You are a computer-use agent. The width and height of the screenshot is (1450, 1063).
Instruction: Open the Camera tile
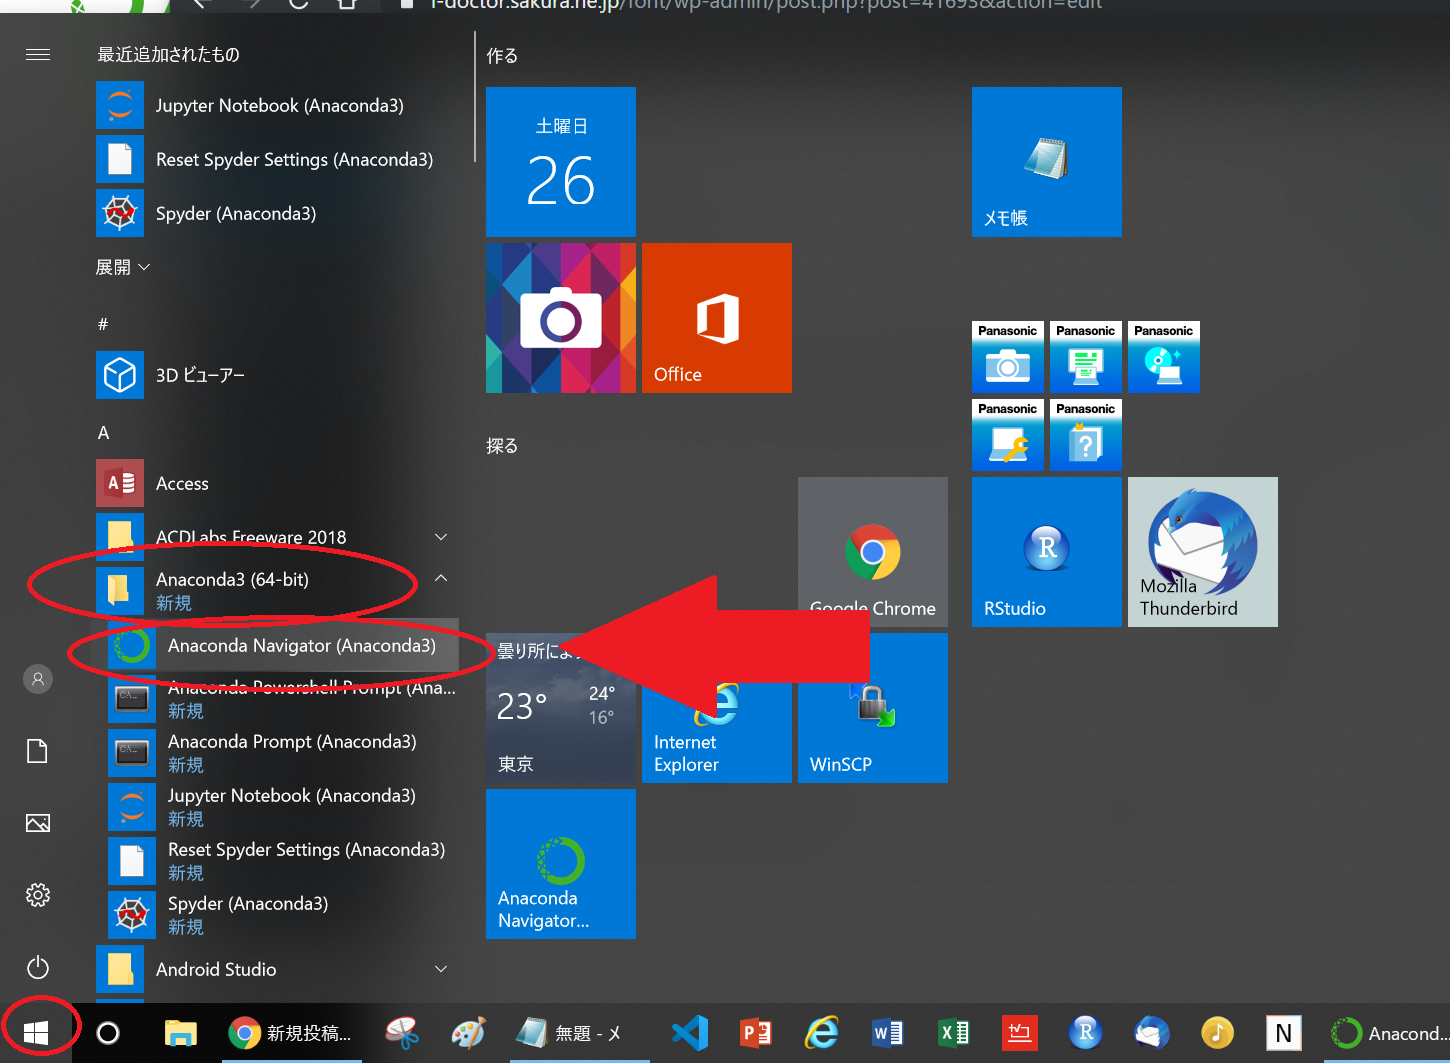tap(561, 318)
